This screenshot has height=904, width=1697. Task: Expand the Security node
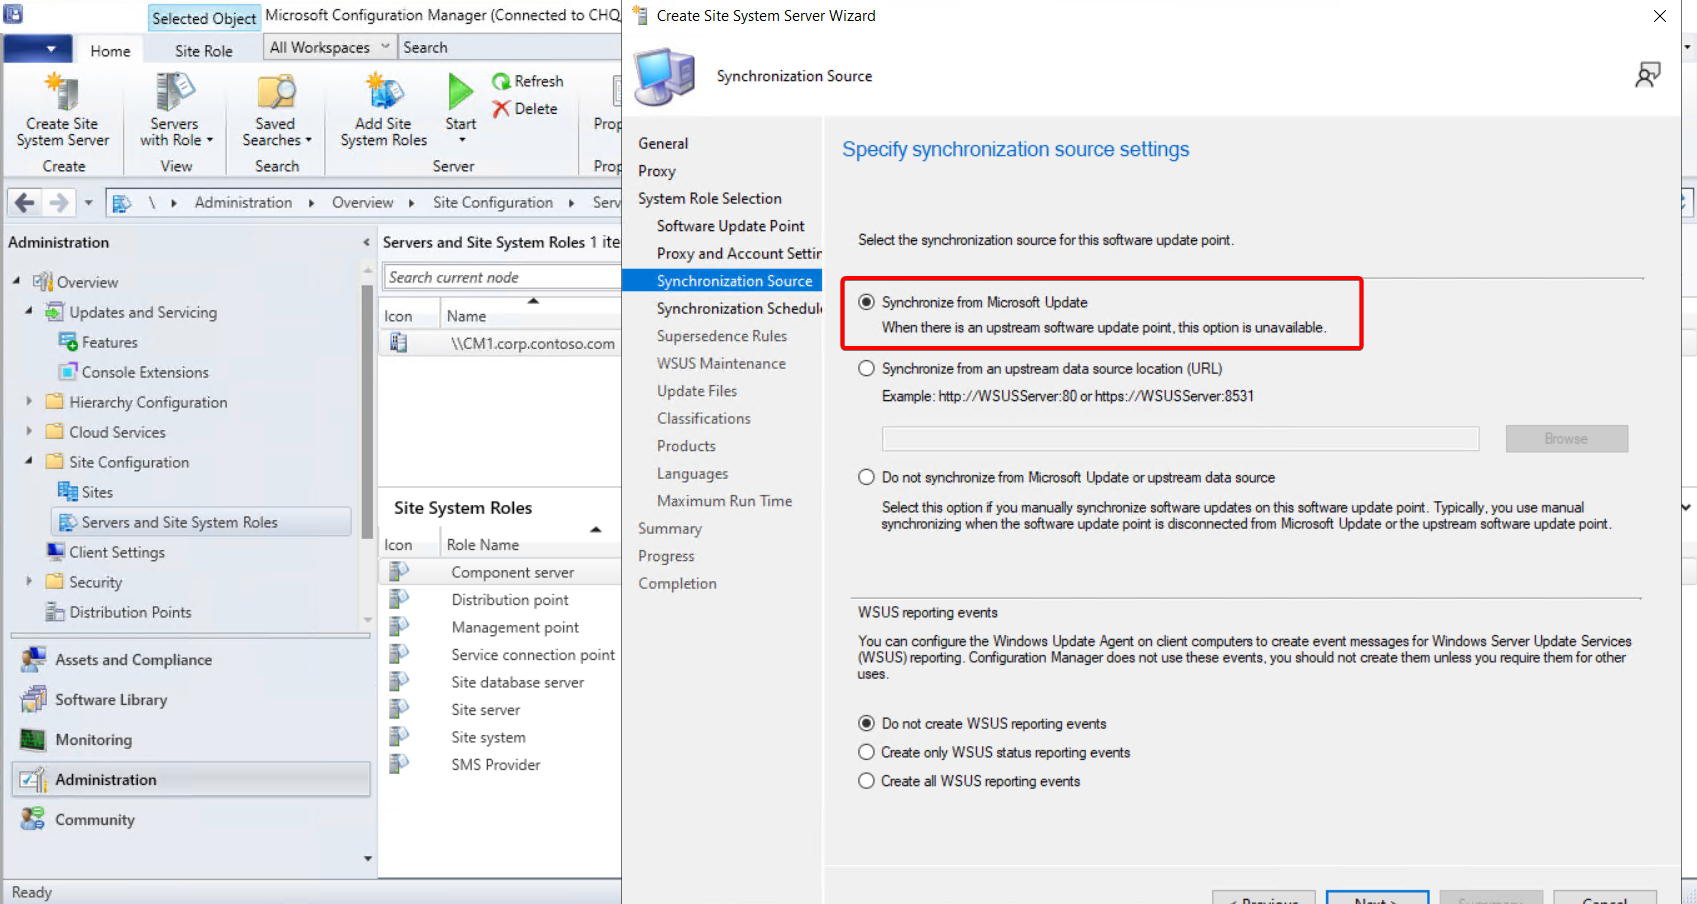pos(29,581)
